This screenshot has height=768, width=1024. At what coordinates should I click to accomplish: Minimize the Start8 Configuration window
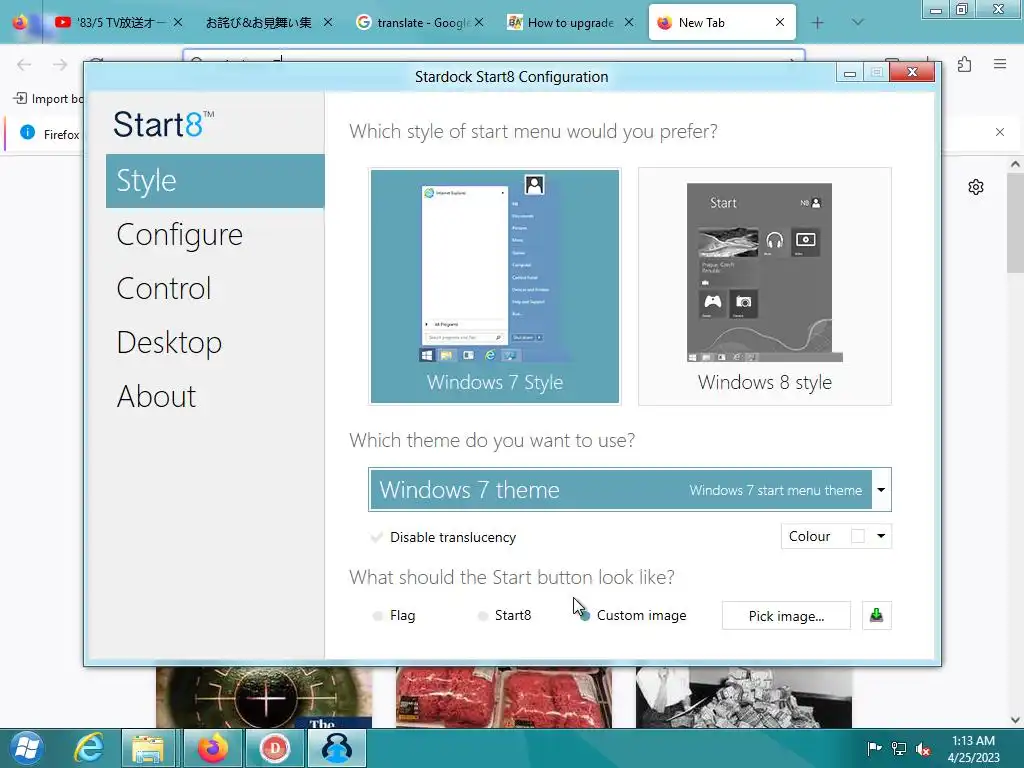pos(850,73)
